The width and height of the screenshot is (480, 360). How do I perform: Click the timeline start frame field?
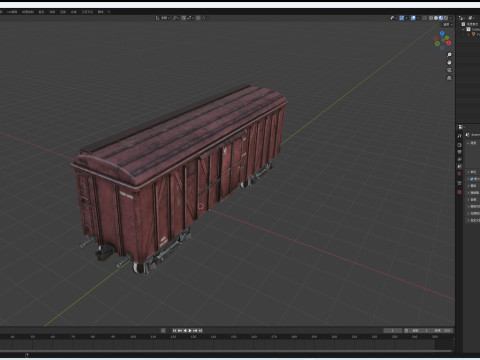pyautogui.click(x=420, y=330)
